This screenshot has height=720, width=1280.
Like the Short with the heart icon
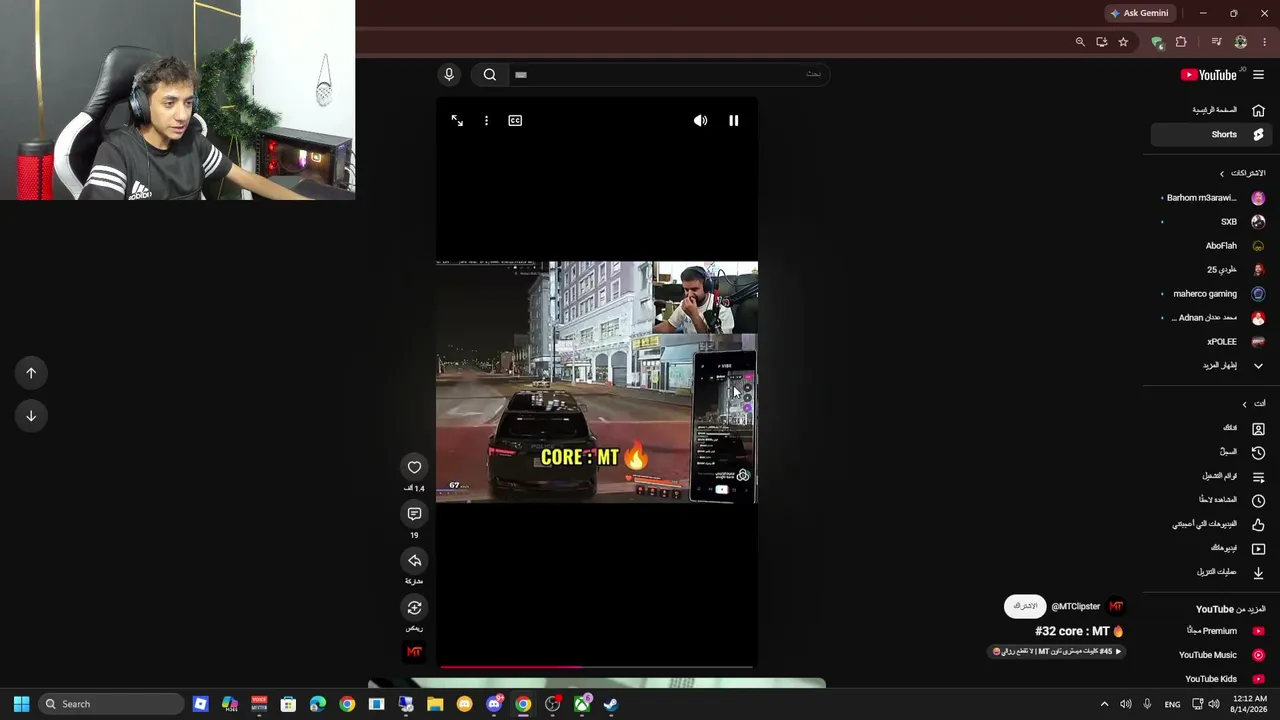tap(414, 467)
